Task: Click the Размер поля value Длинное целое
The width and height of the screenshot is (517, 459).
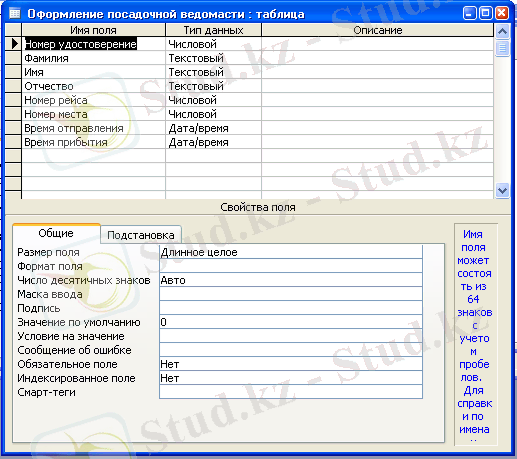Action: point(291,252)
